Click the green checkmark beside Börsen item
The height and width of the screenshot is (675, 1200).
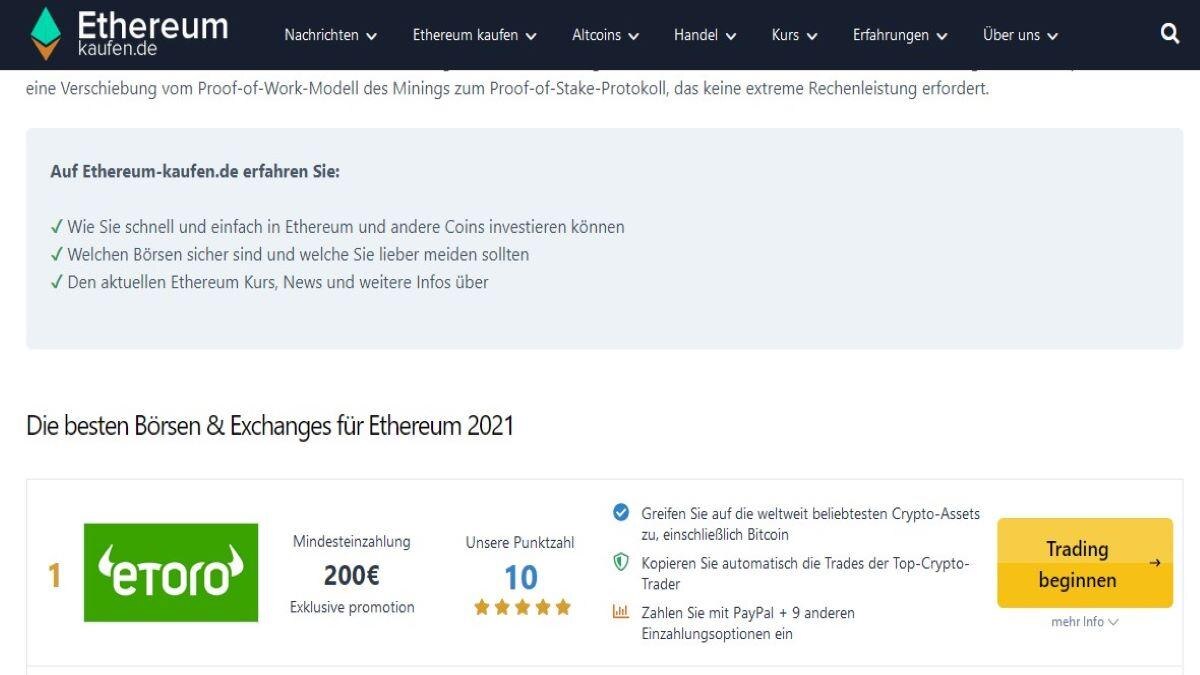tap(55, 253)
